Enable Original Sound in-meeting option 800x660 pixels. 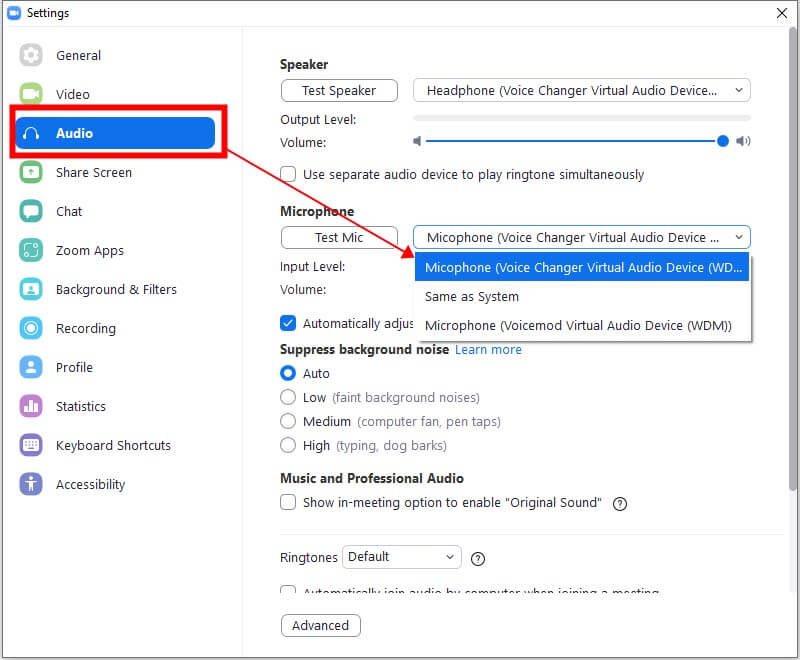tap(288, 502)
